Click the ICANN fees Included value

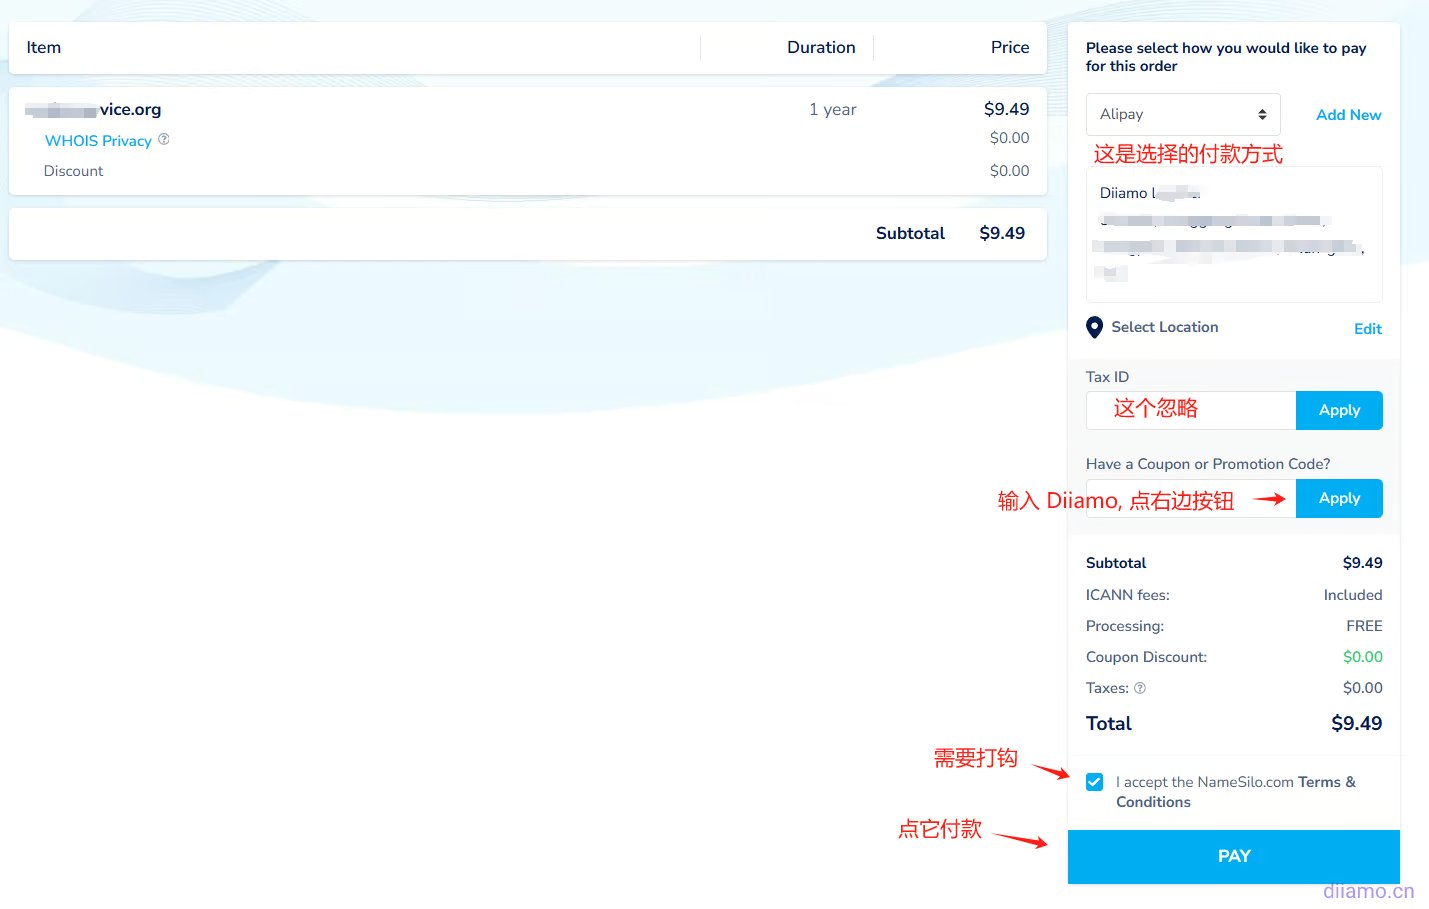(x=1353, y=595)
